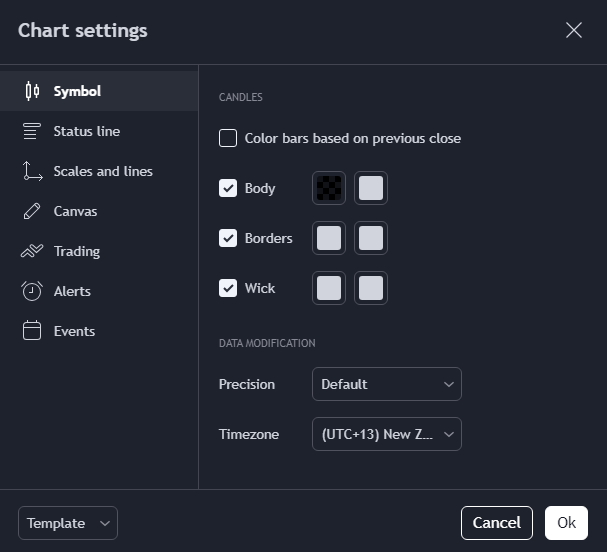Screen dimensions: 607x552
Task: Disable the Borders checkbox
Action: coord(228,238)
